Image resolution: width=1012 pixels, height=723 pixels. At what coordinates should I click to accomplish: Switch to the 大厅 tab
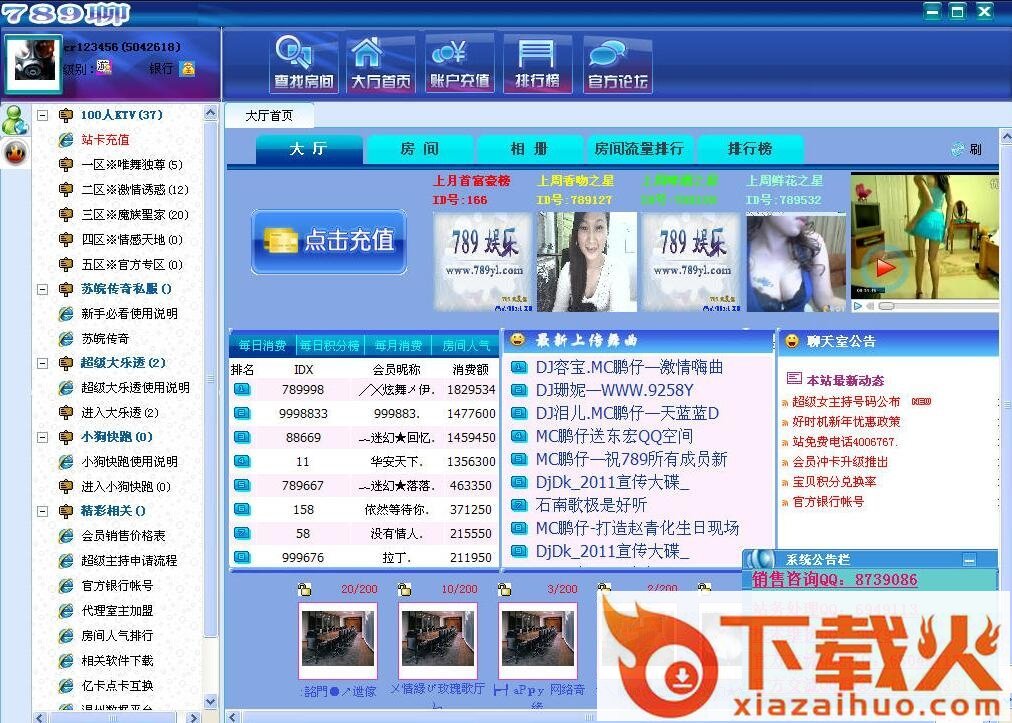tap(309, 148)
